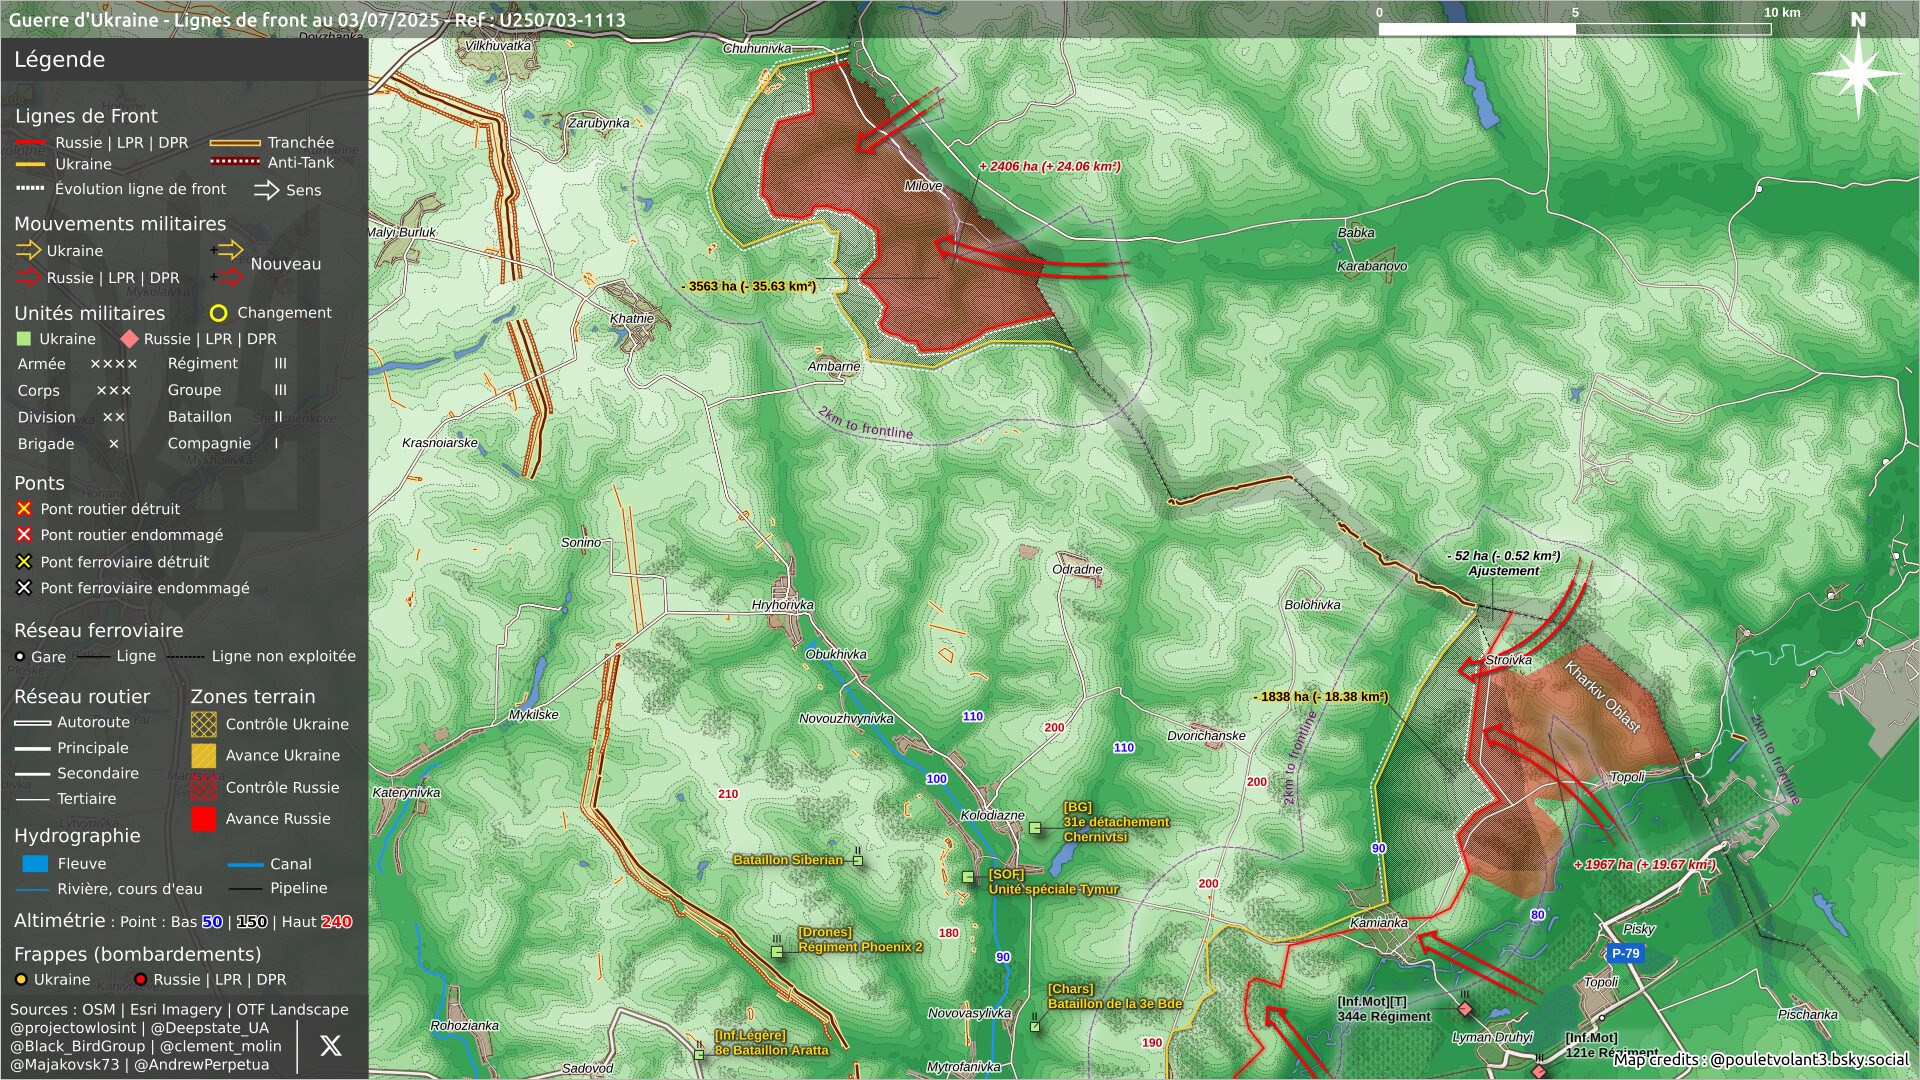Select the Bataillon de la 3e Bde marker
The width and height of the screenshot is (1920, 1080).
click(x=1035, y=1026)
